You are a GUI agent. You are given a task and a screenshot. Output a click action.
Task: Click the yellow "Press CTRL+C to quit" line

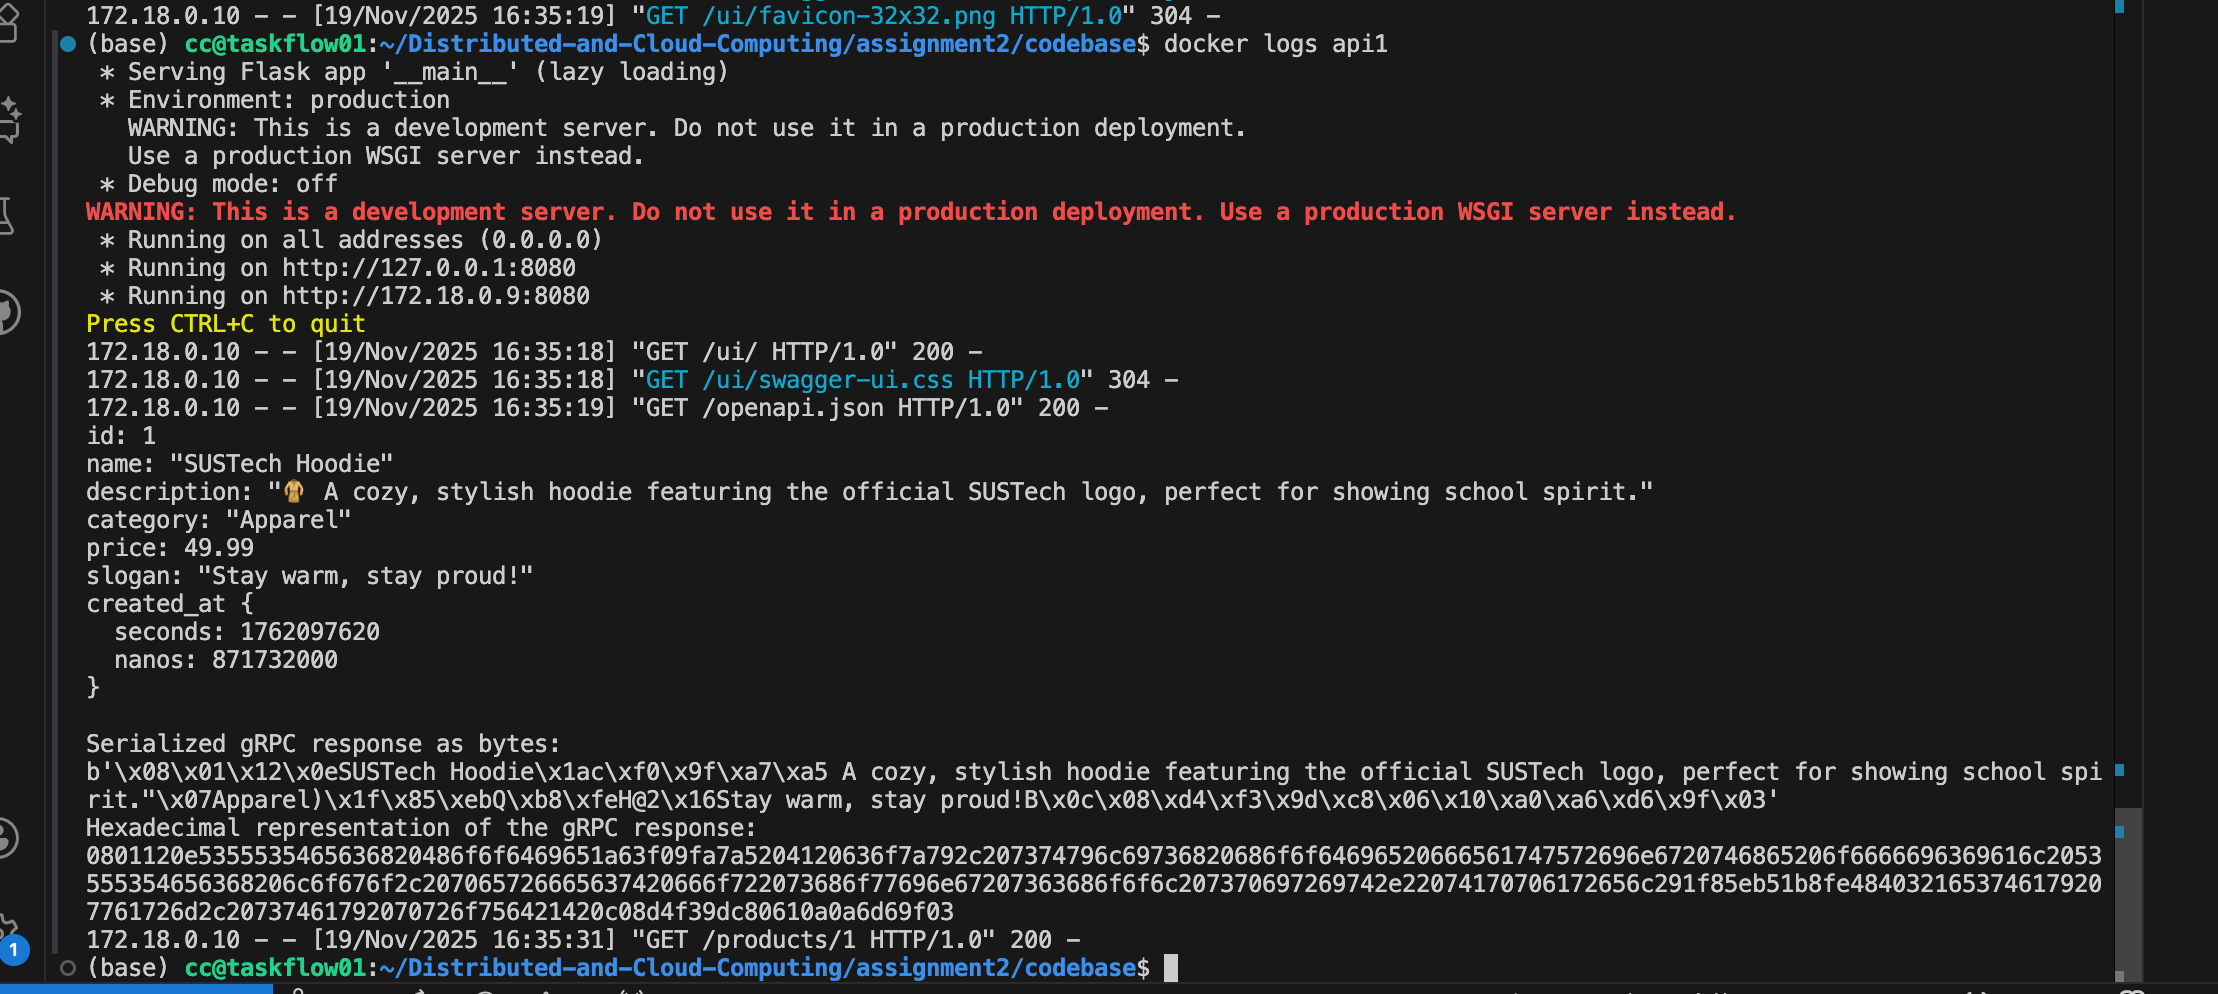click(x=226, y=324)
